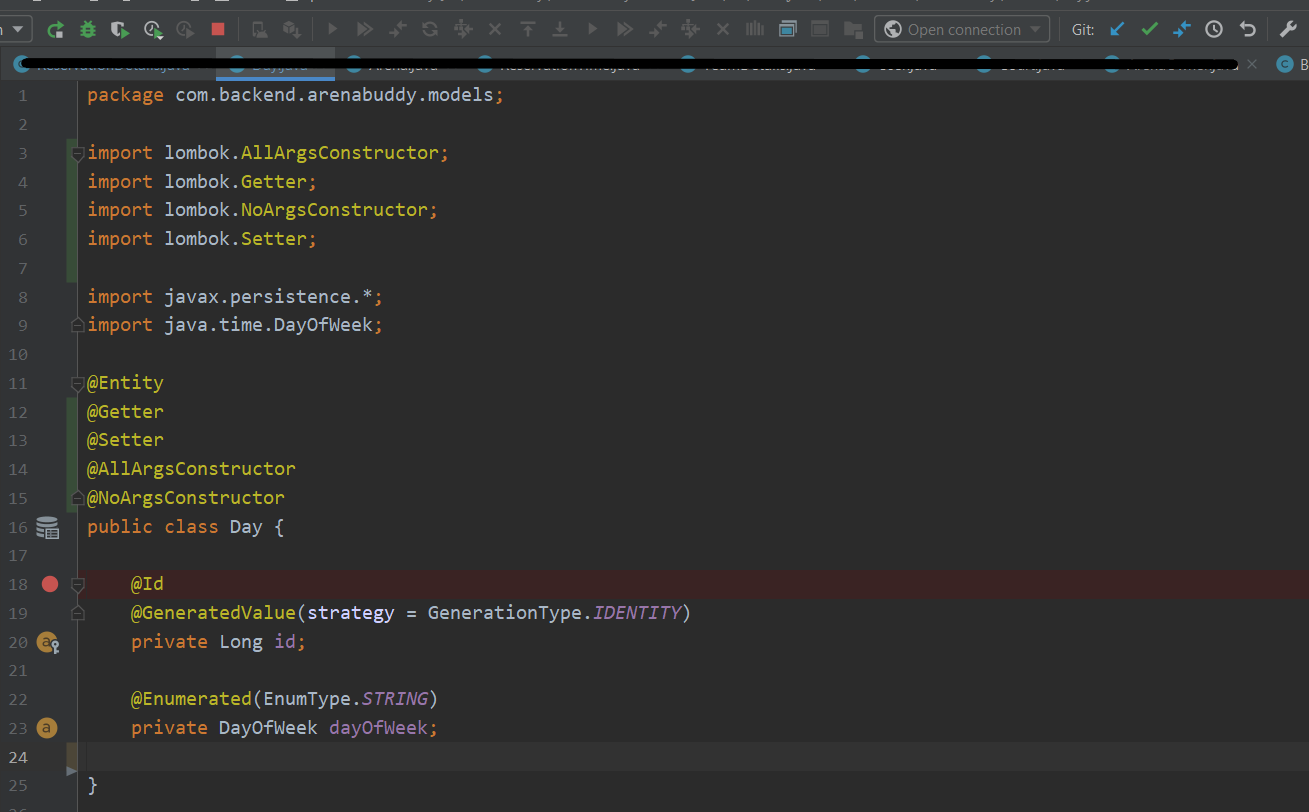Collapse the annotations fold marker at @Entity
1309x812 pixels.
pyautogui.click(x=77, y=383)
